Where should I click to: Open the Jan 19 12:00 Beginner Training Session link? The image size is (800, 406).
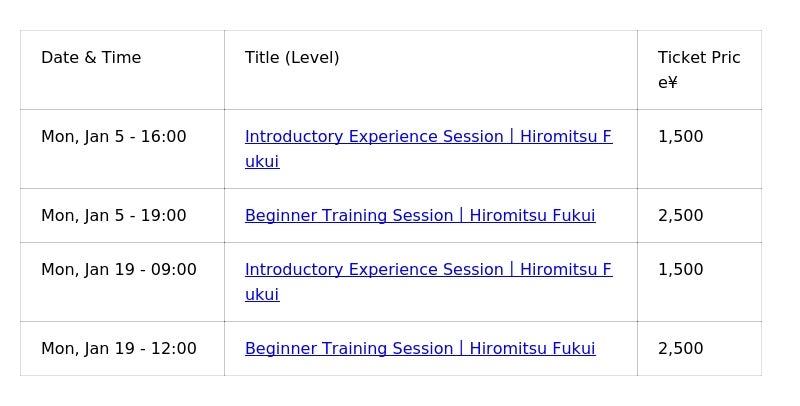[420, 349]
